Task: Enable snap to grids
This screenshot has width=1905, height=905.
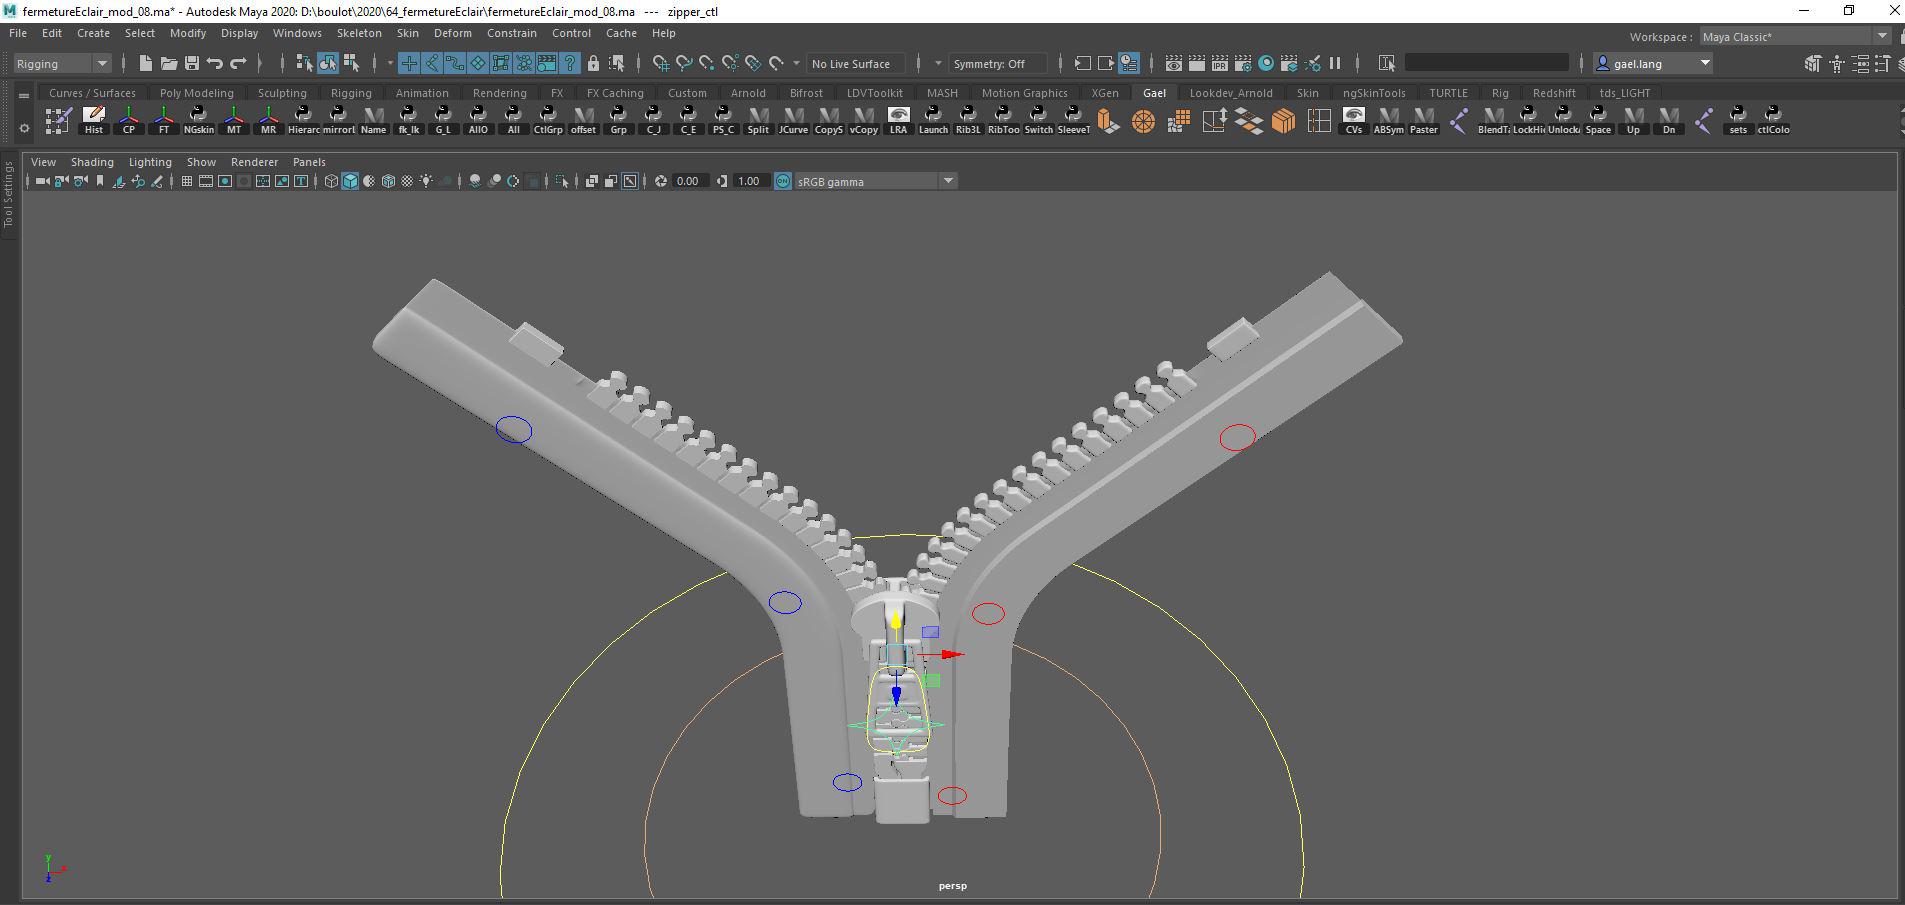Action: click(661, 63)
